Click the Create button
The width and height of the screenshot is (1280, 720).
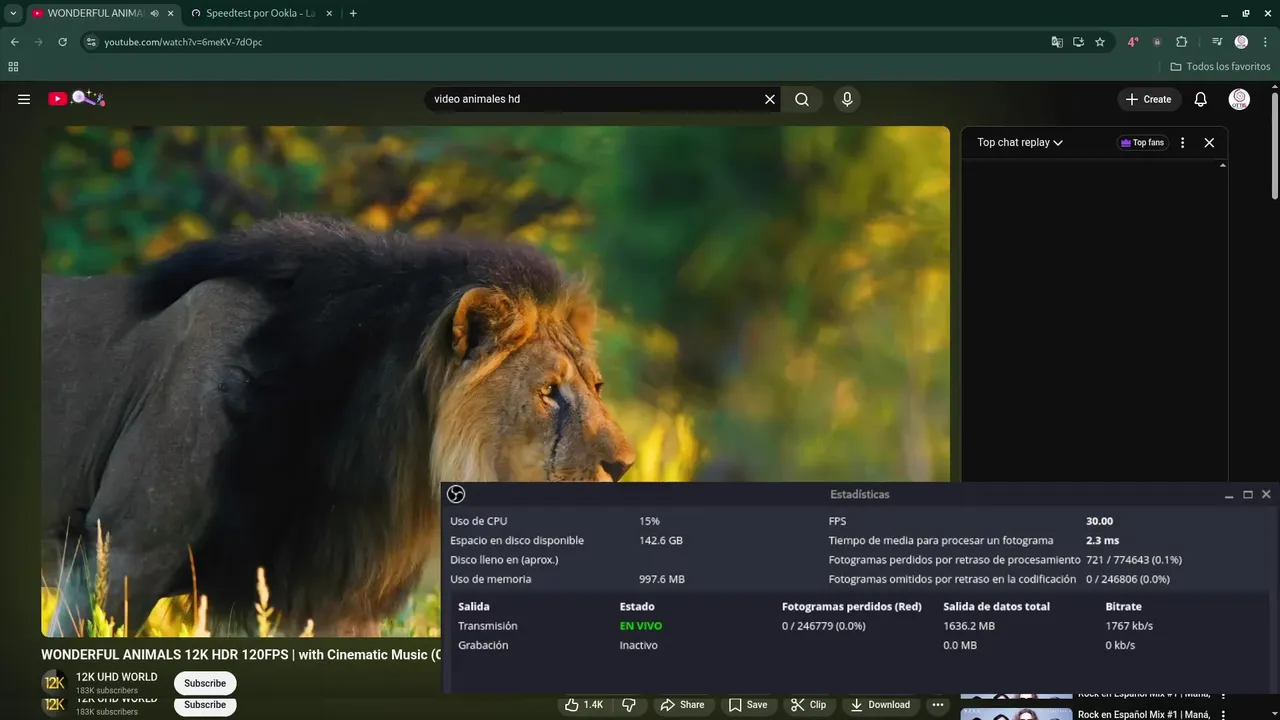1148,99
